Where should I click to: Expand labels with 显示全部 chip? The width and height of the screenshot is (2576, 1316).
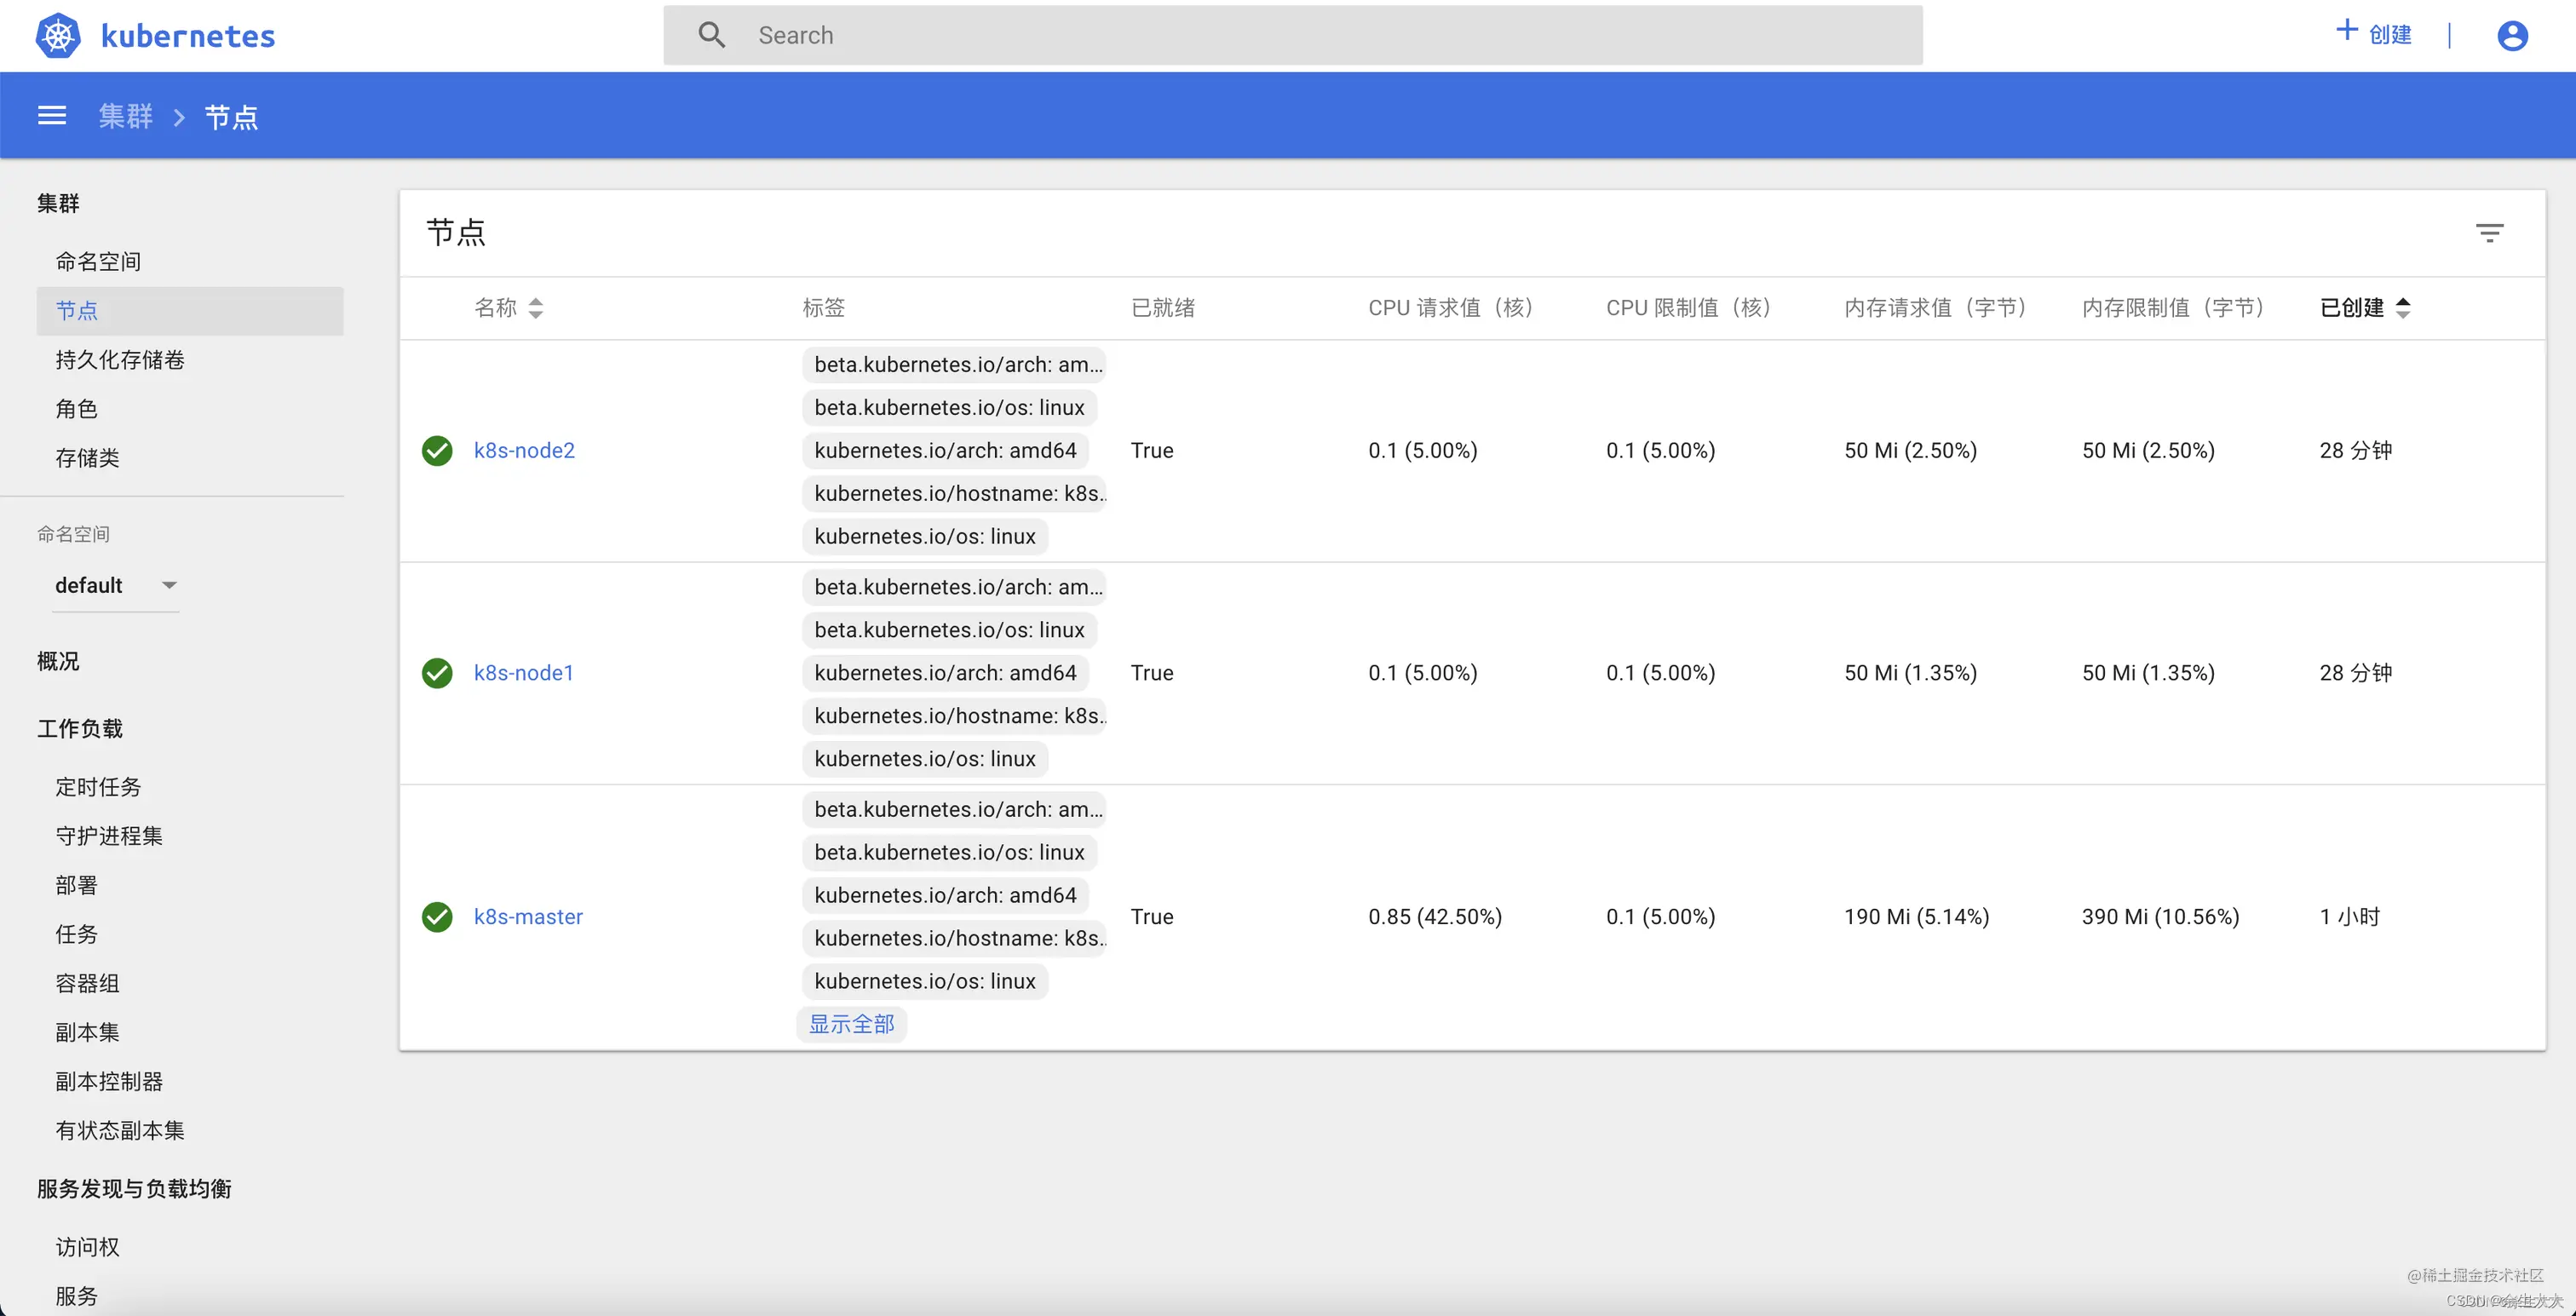[x=851, y=1024]
